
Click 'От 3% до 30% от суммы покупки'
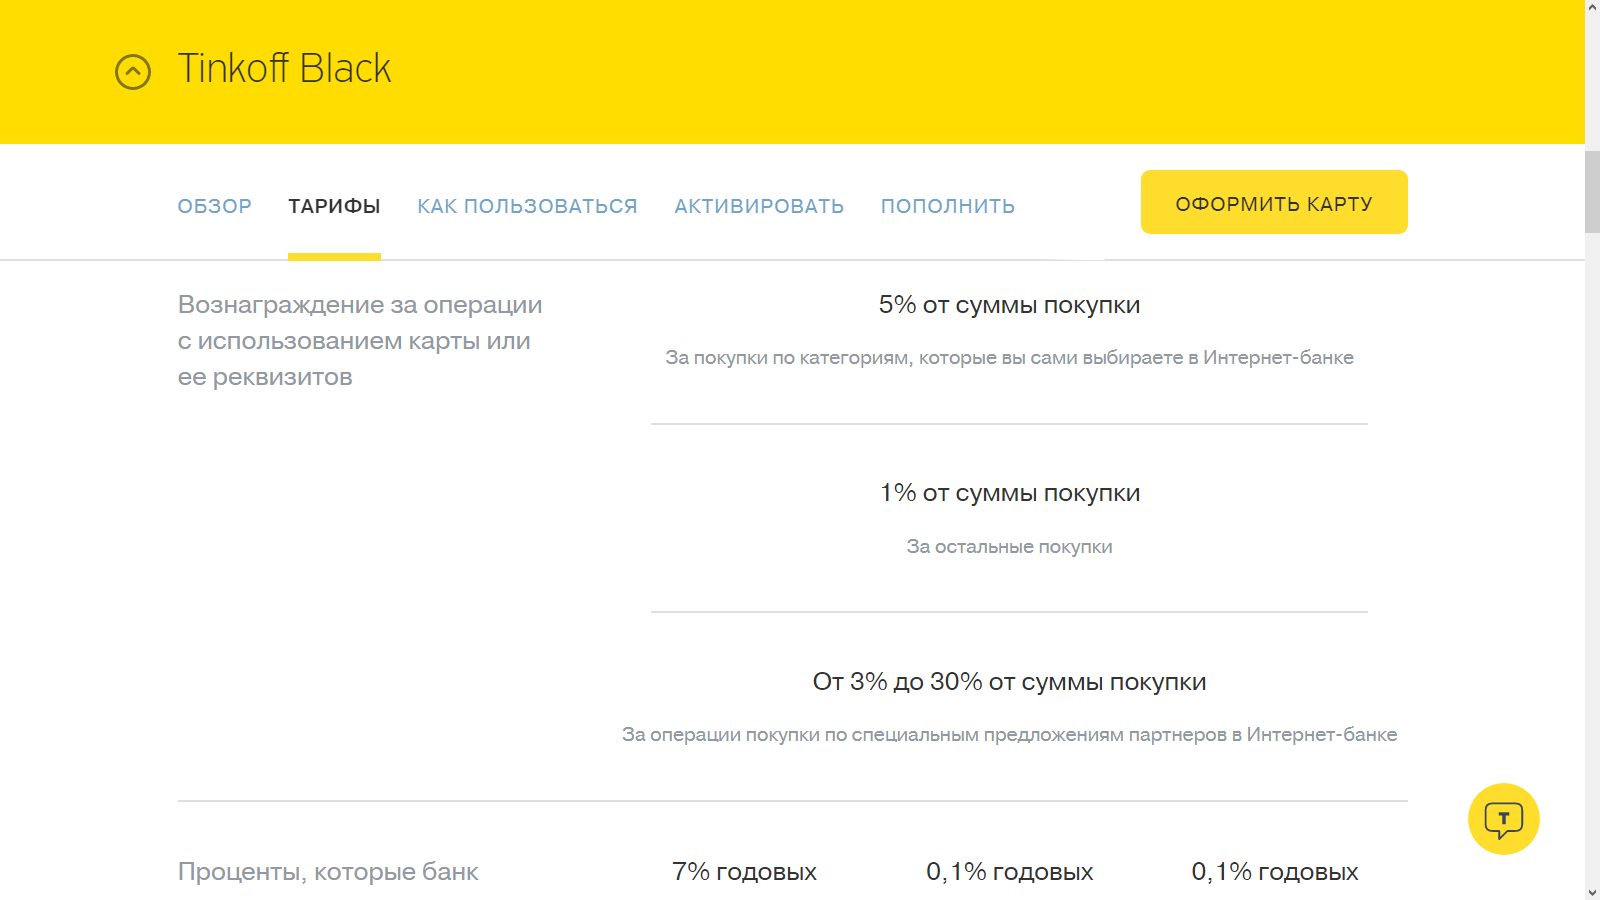pos(1009,682)
